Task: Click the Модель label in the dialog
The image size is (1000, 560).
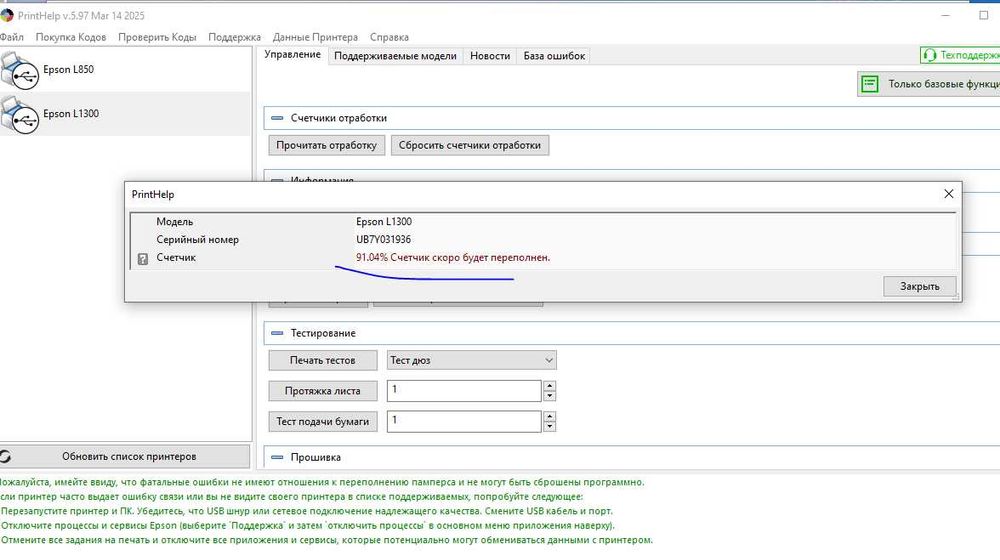Action: (x=175, y=222)
